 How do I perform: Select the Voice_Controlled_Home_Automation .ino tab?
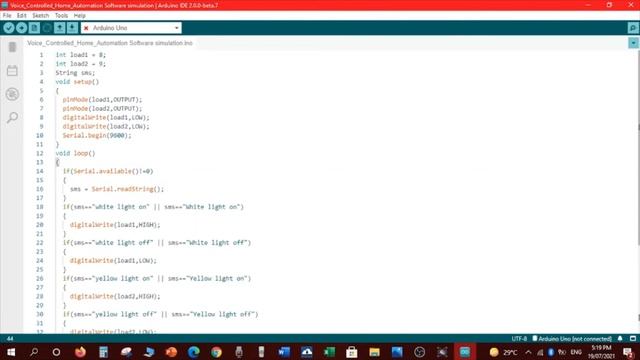click(110, 43)
